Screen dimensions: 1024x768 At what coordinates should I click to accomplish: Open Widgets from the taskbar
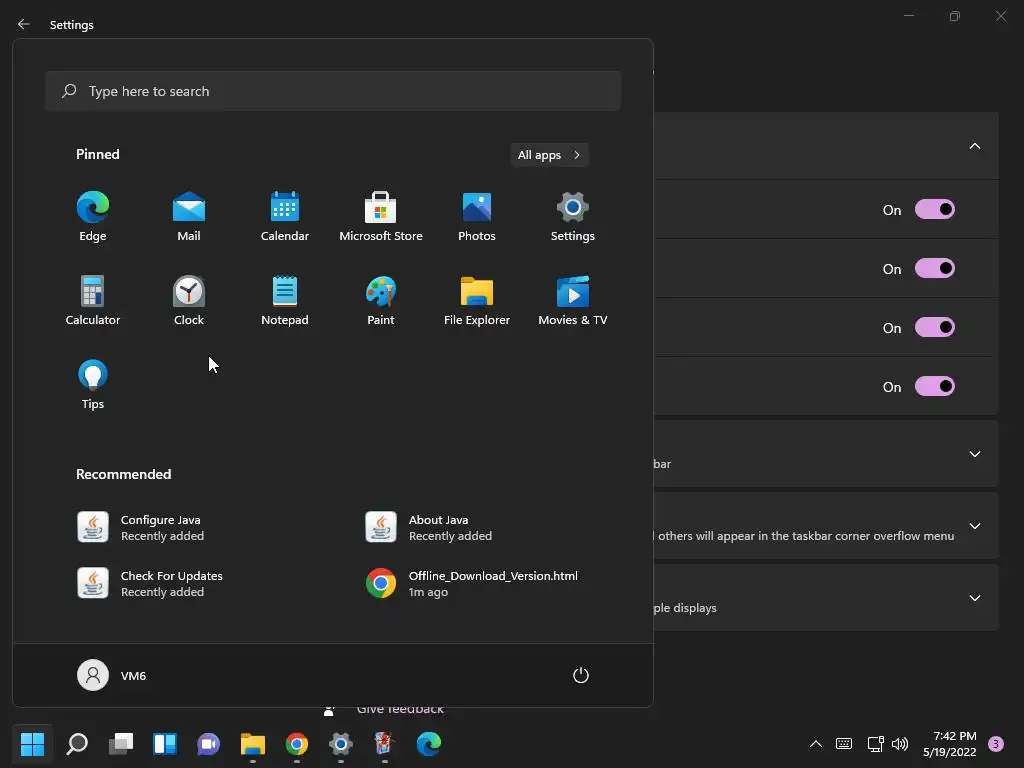point(165,744)
